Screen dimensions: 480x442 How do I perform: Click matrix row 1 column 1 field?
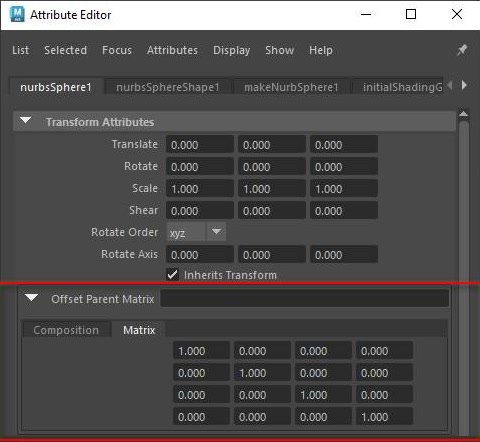[x=201, y=351]
